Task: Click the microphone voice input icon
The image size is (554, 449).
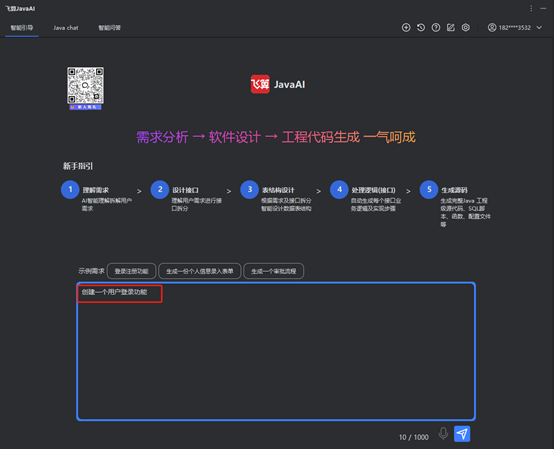Action: (443, 433)
